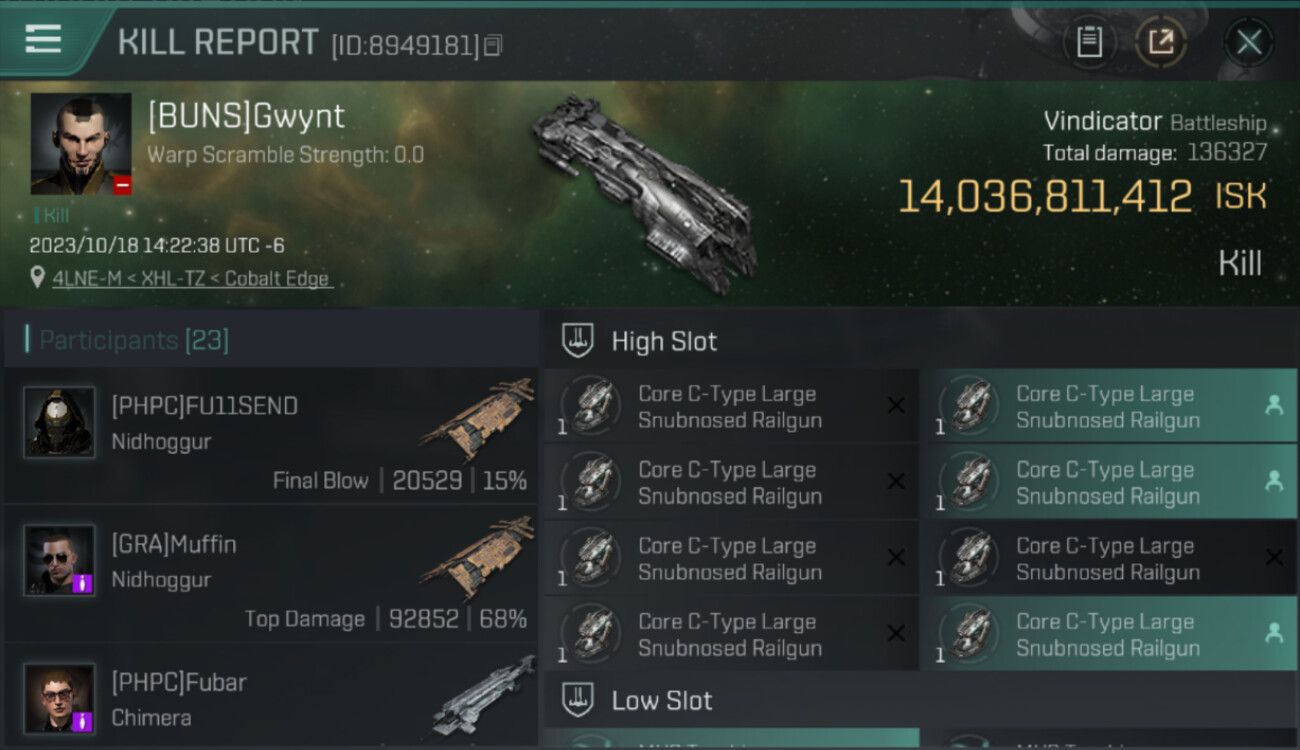Click the first destroyed Snubnosed Railgun item
This screenshot has height=750, width=1300.
click(731, 406)
